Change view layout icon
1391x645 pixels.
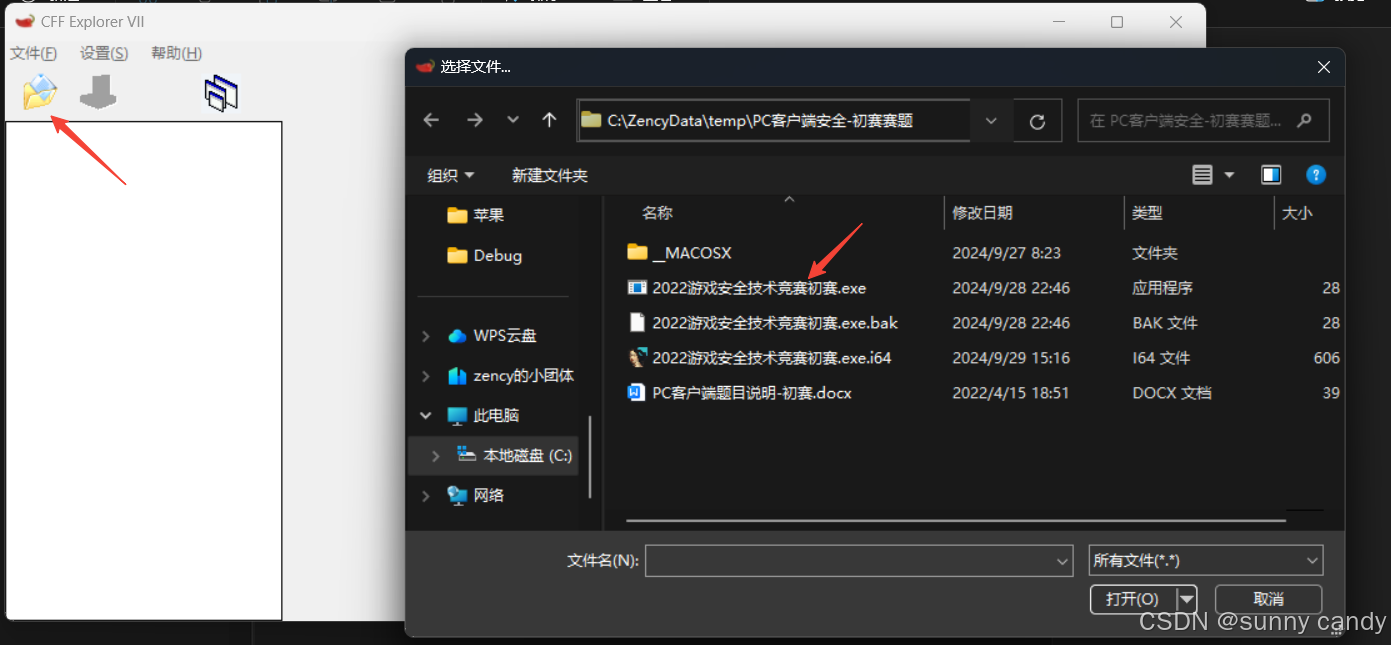[x=1203, y=175]
